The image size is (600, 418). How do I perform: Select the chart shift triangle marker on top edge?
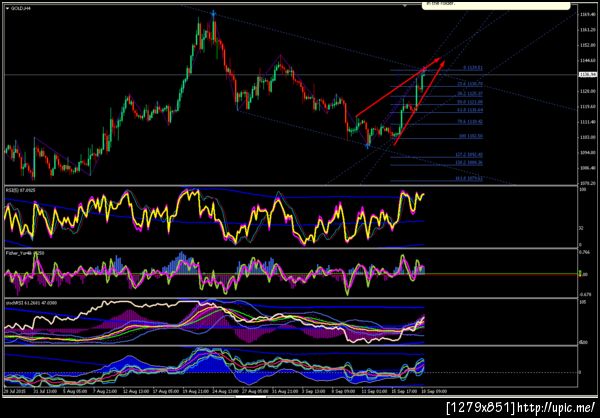pos(405,5)
